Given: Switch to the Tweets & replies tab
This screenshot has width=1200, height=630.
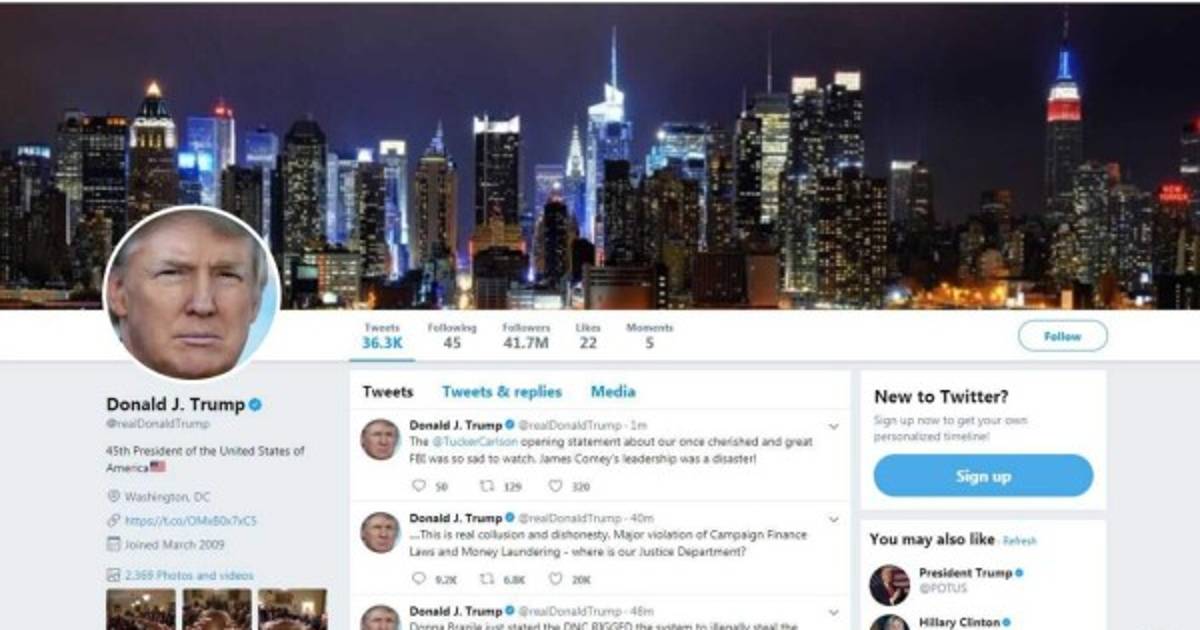Looking at the screenshot, I should (502, 392).
